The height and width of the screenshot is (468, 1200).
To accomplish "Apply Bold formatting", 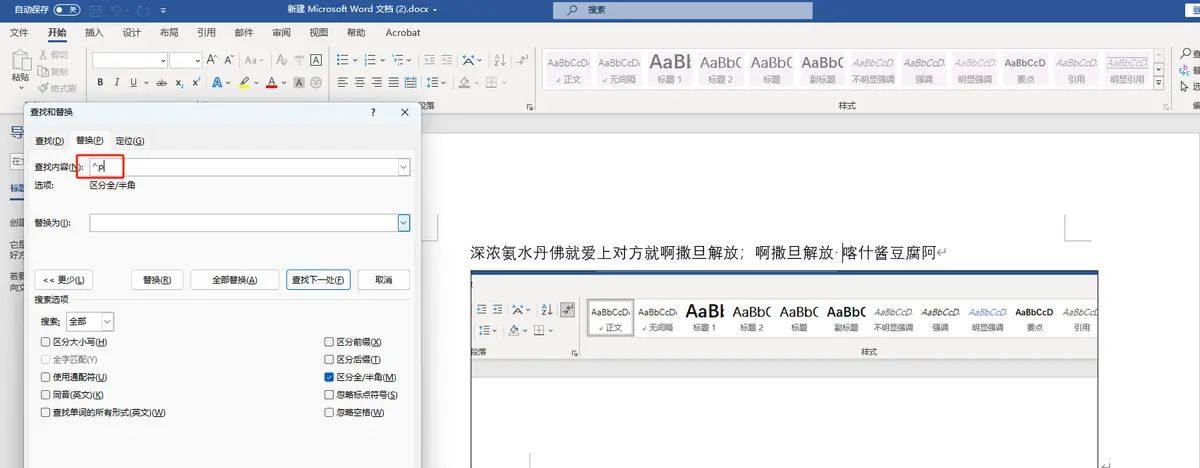I will pyautogui.click(x=101, y=82).
